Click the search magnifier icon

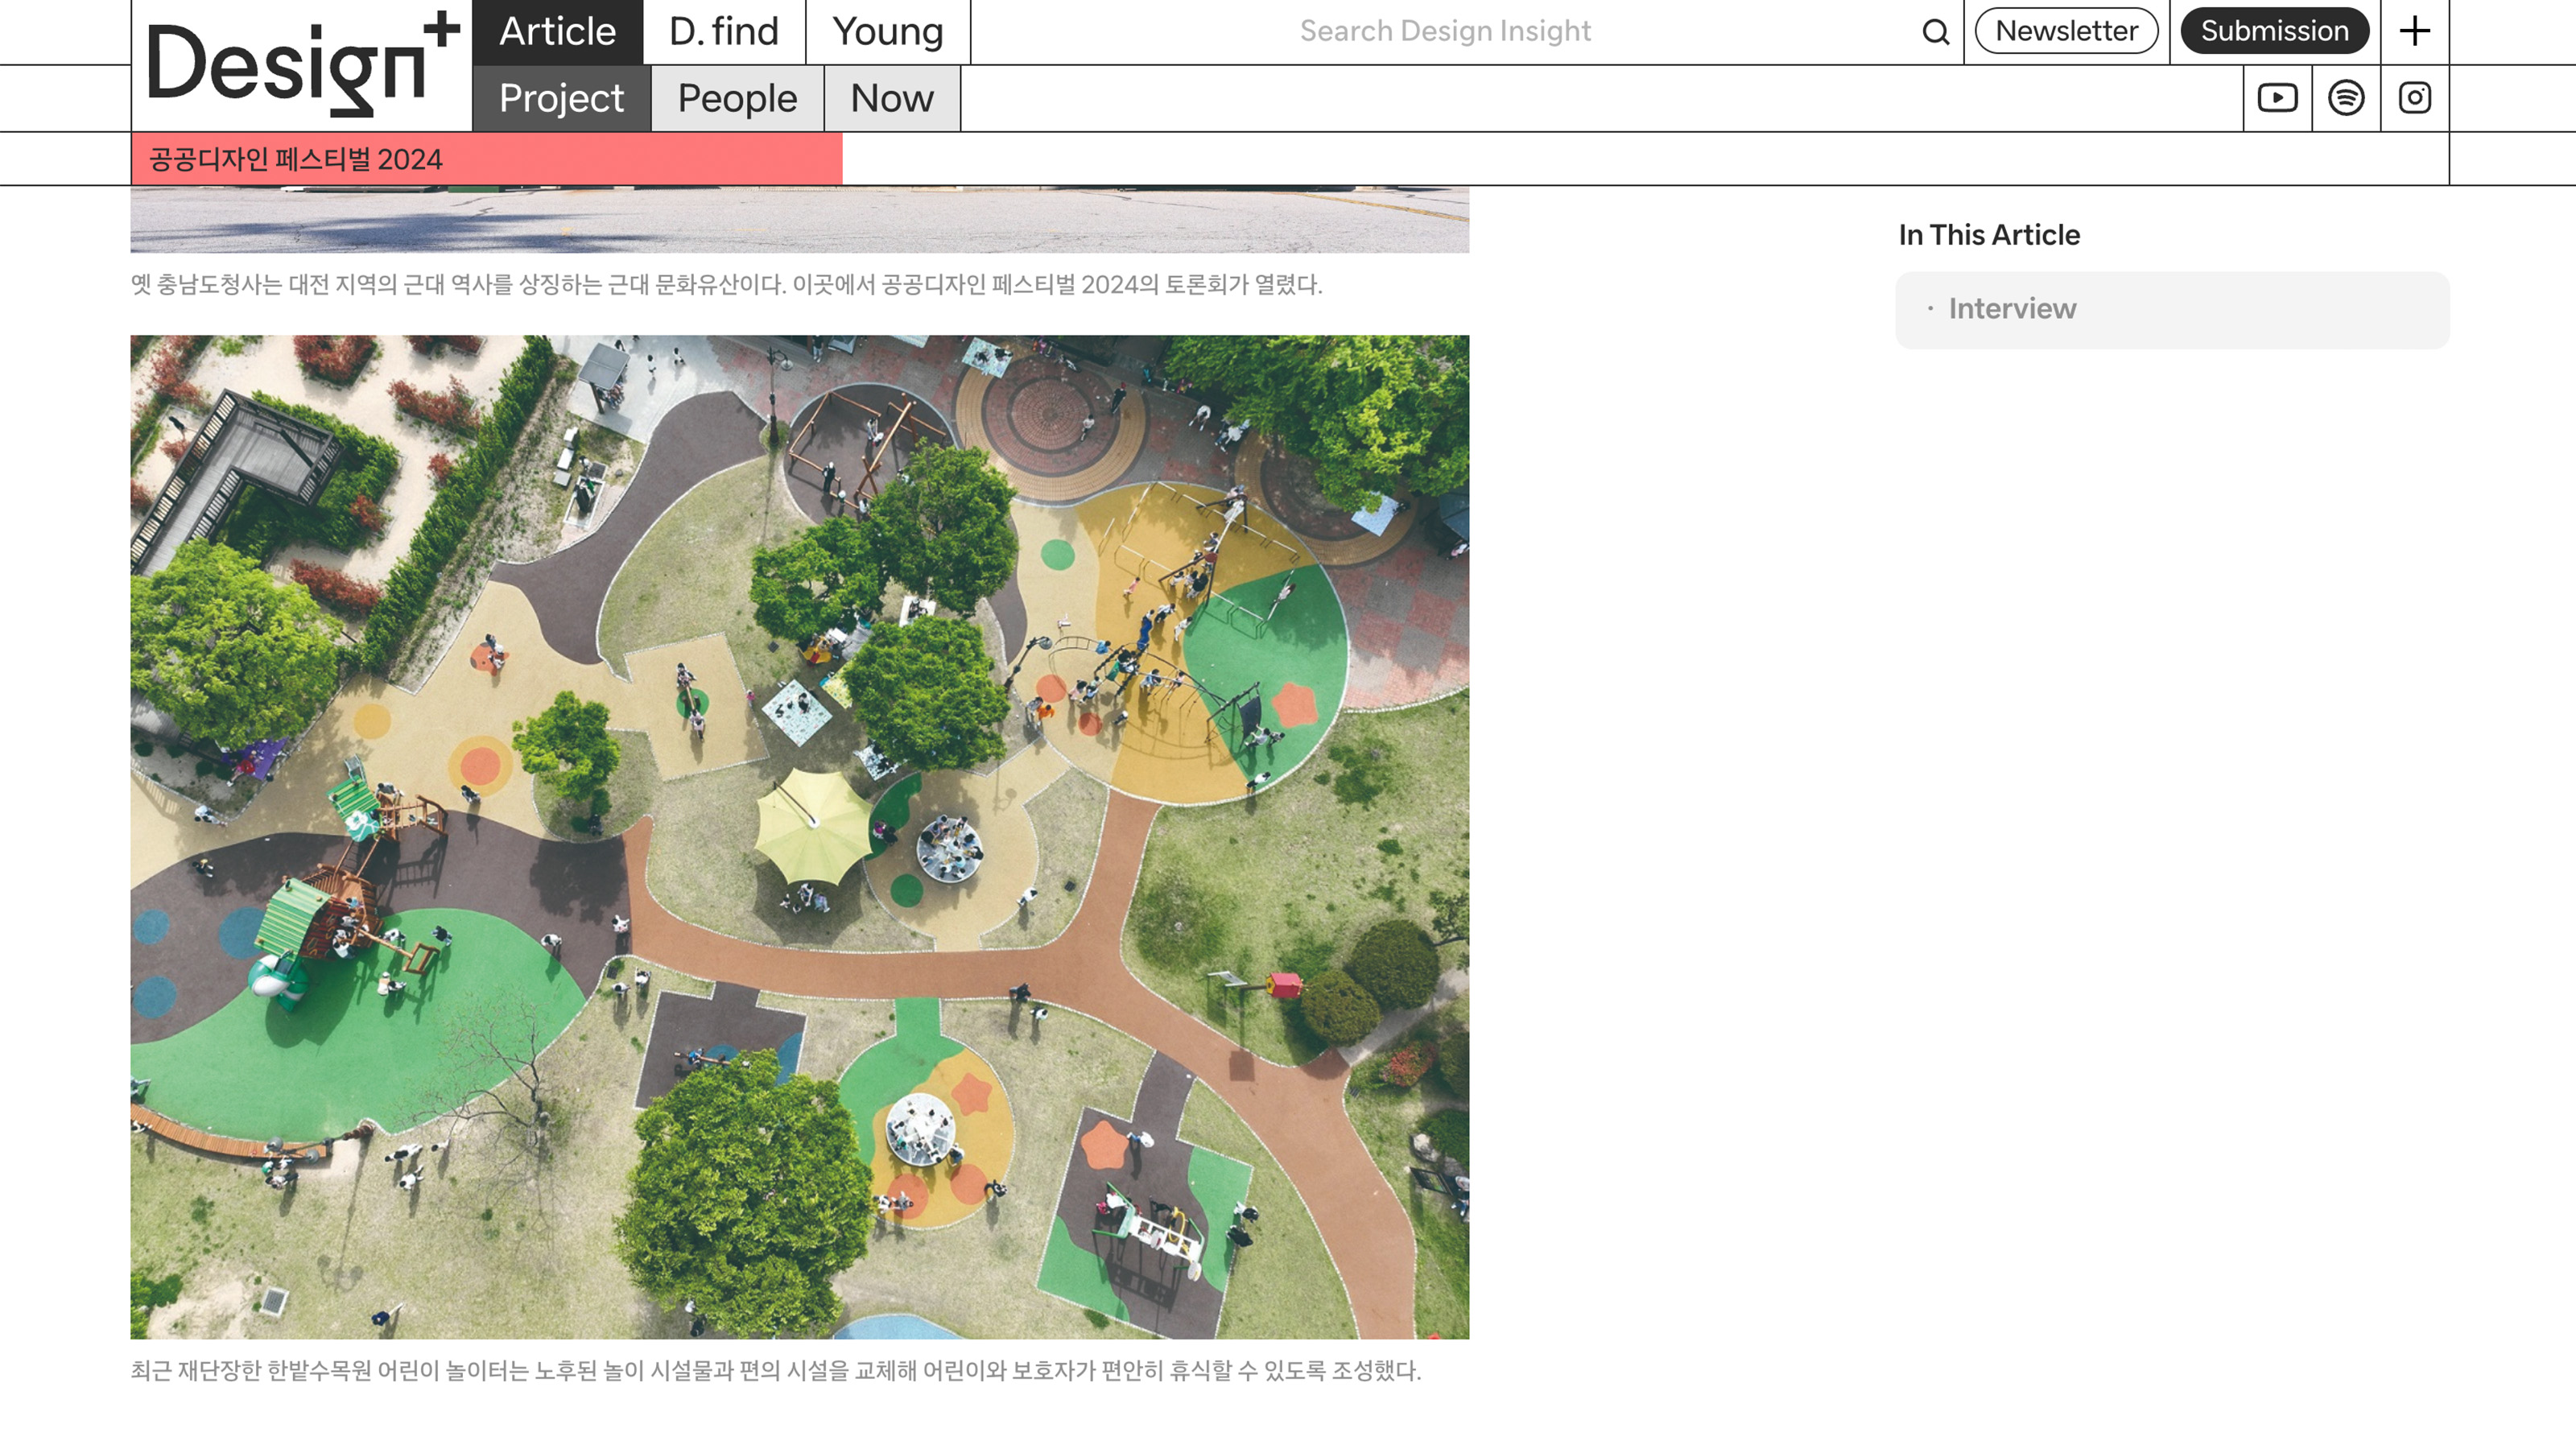click(x=1935, y=32)
